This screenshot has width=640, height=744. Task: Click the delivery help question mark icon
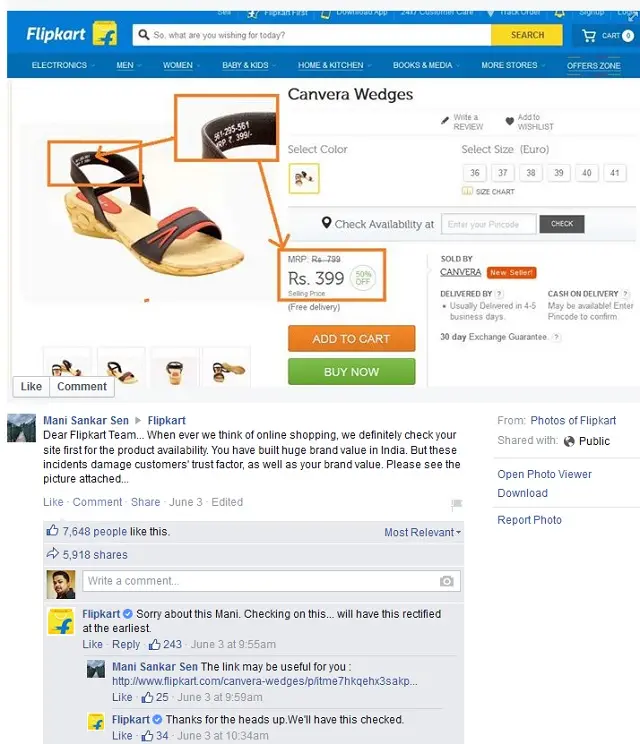click(x=496, y=294)
